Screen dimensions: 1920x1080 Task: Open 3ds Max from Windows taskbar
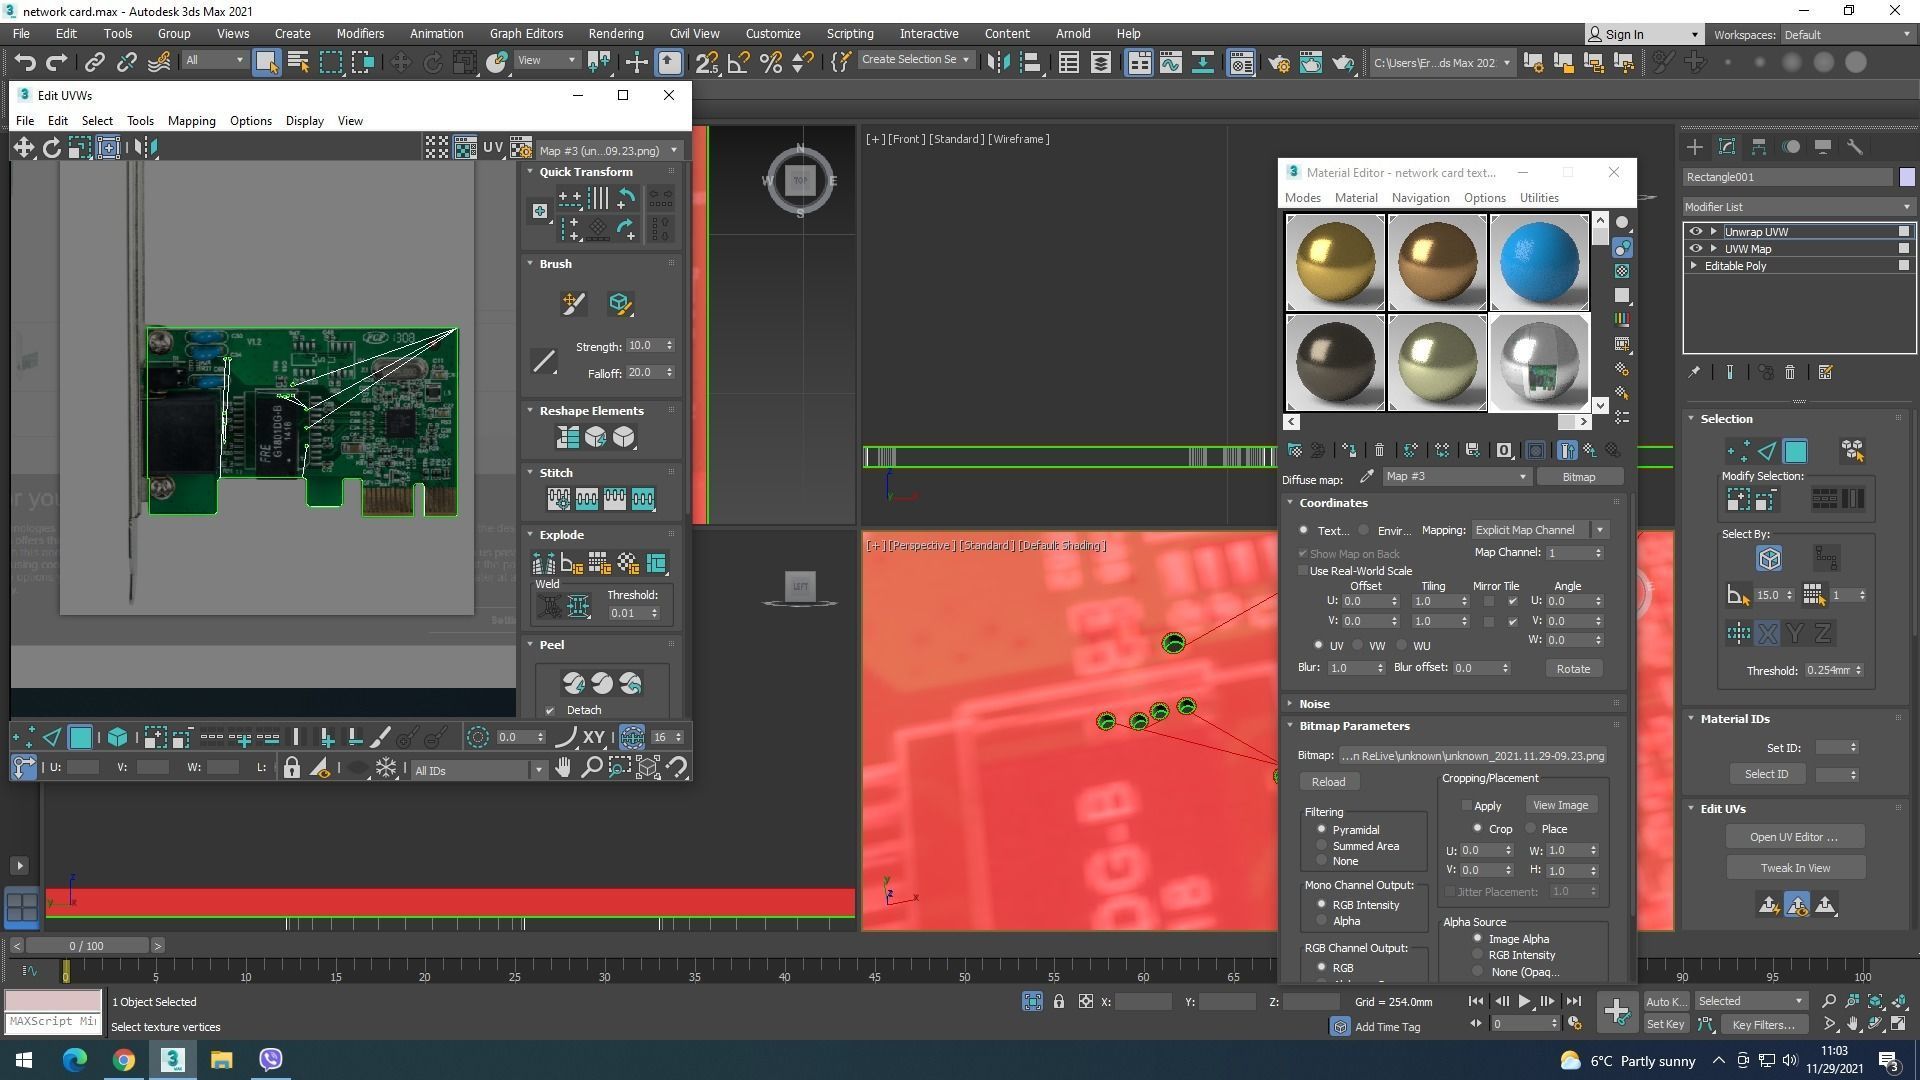172,1060
